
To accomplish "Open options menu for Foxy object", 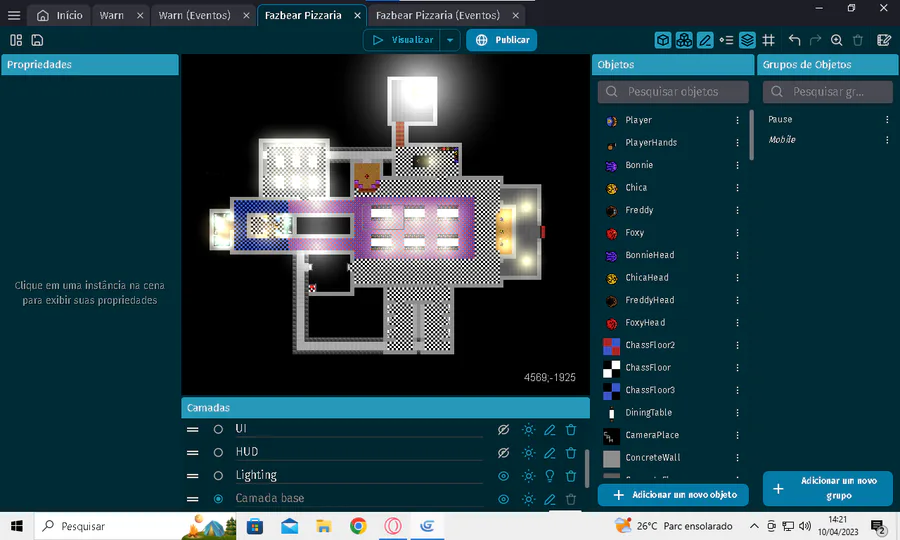I will 738,232.
